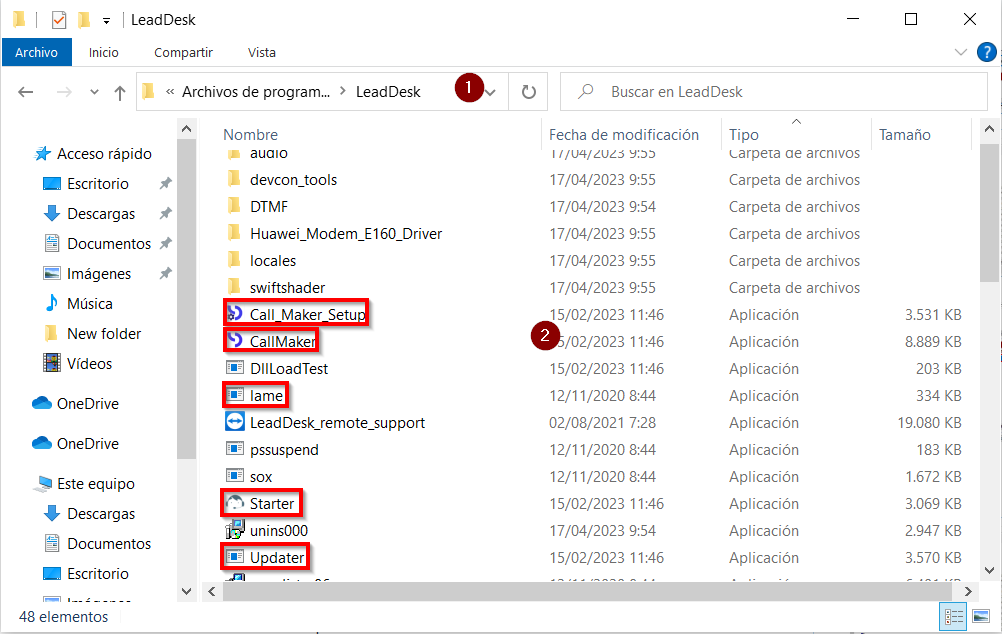Select the Updater application icon

tap(235, 557)
